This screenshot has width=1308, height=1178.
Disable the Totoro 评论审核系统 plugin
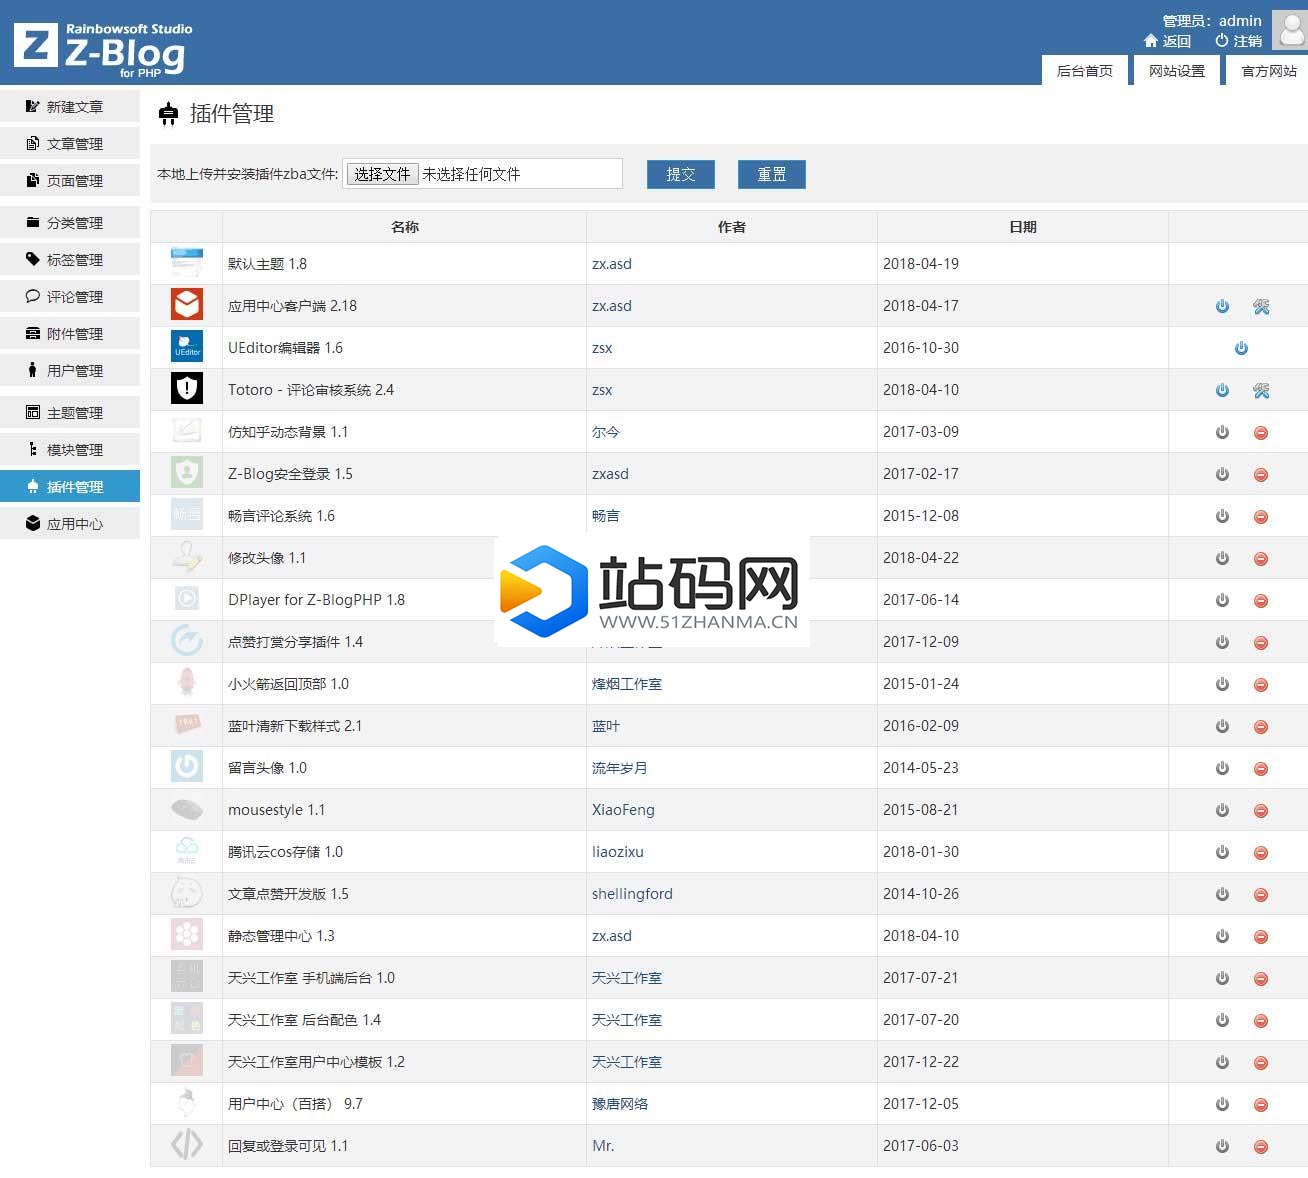(x=1222, y=391)
